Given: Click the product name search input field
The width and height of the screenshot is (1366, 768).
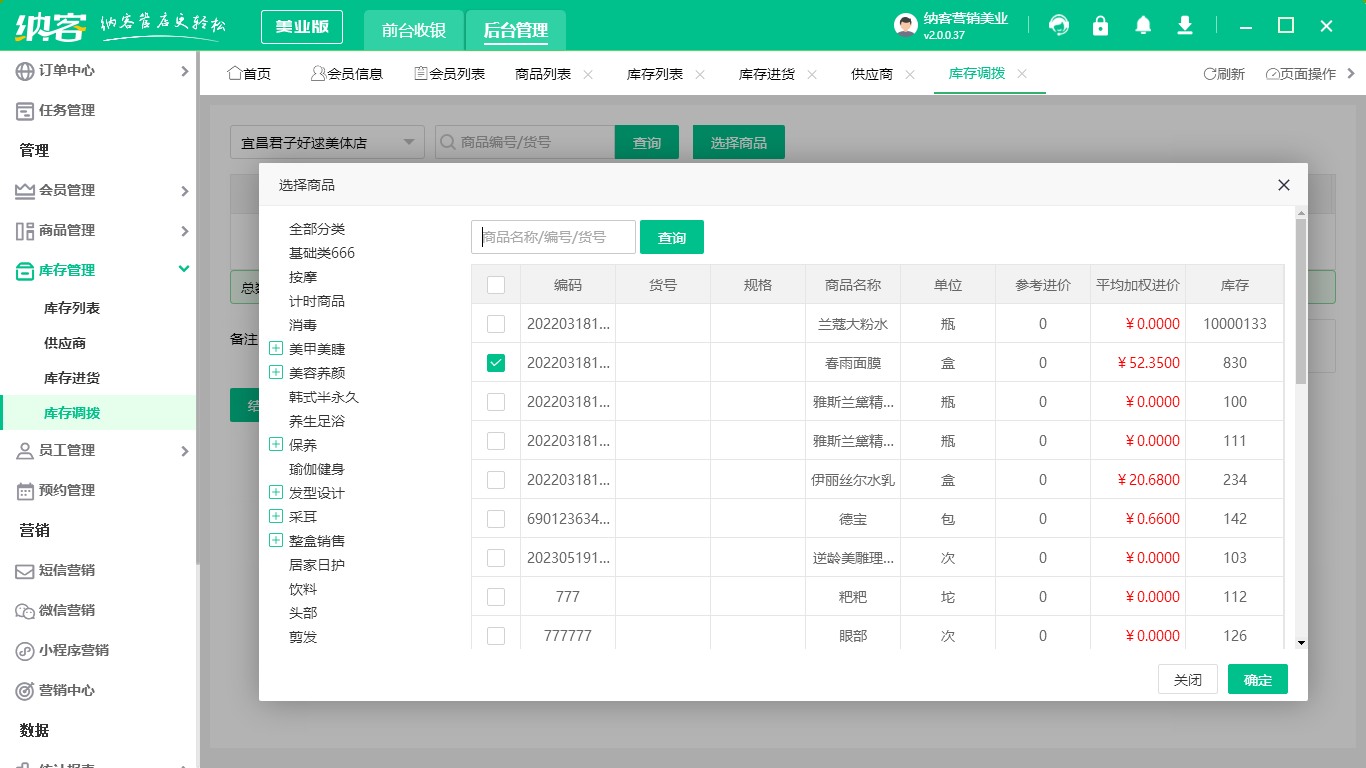Looking at the screenshot, I should (x=553, y=237).
